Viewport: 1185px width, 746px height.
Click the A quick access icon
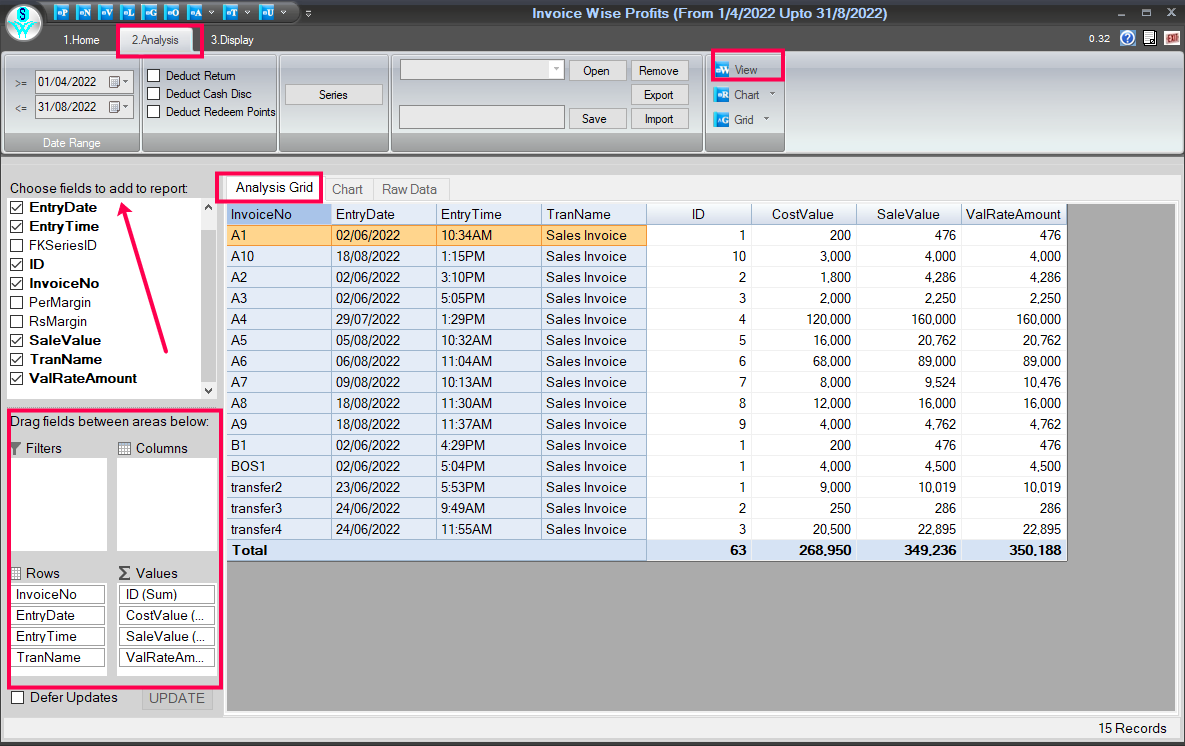click(x=195, y=12)
